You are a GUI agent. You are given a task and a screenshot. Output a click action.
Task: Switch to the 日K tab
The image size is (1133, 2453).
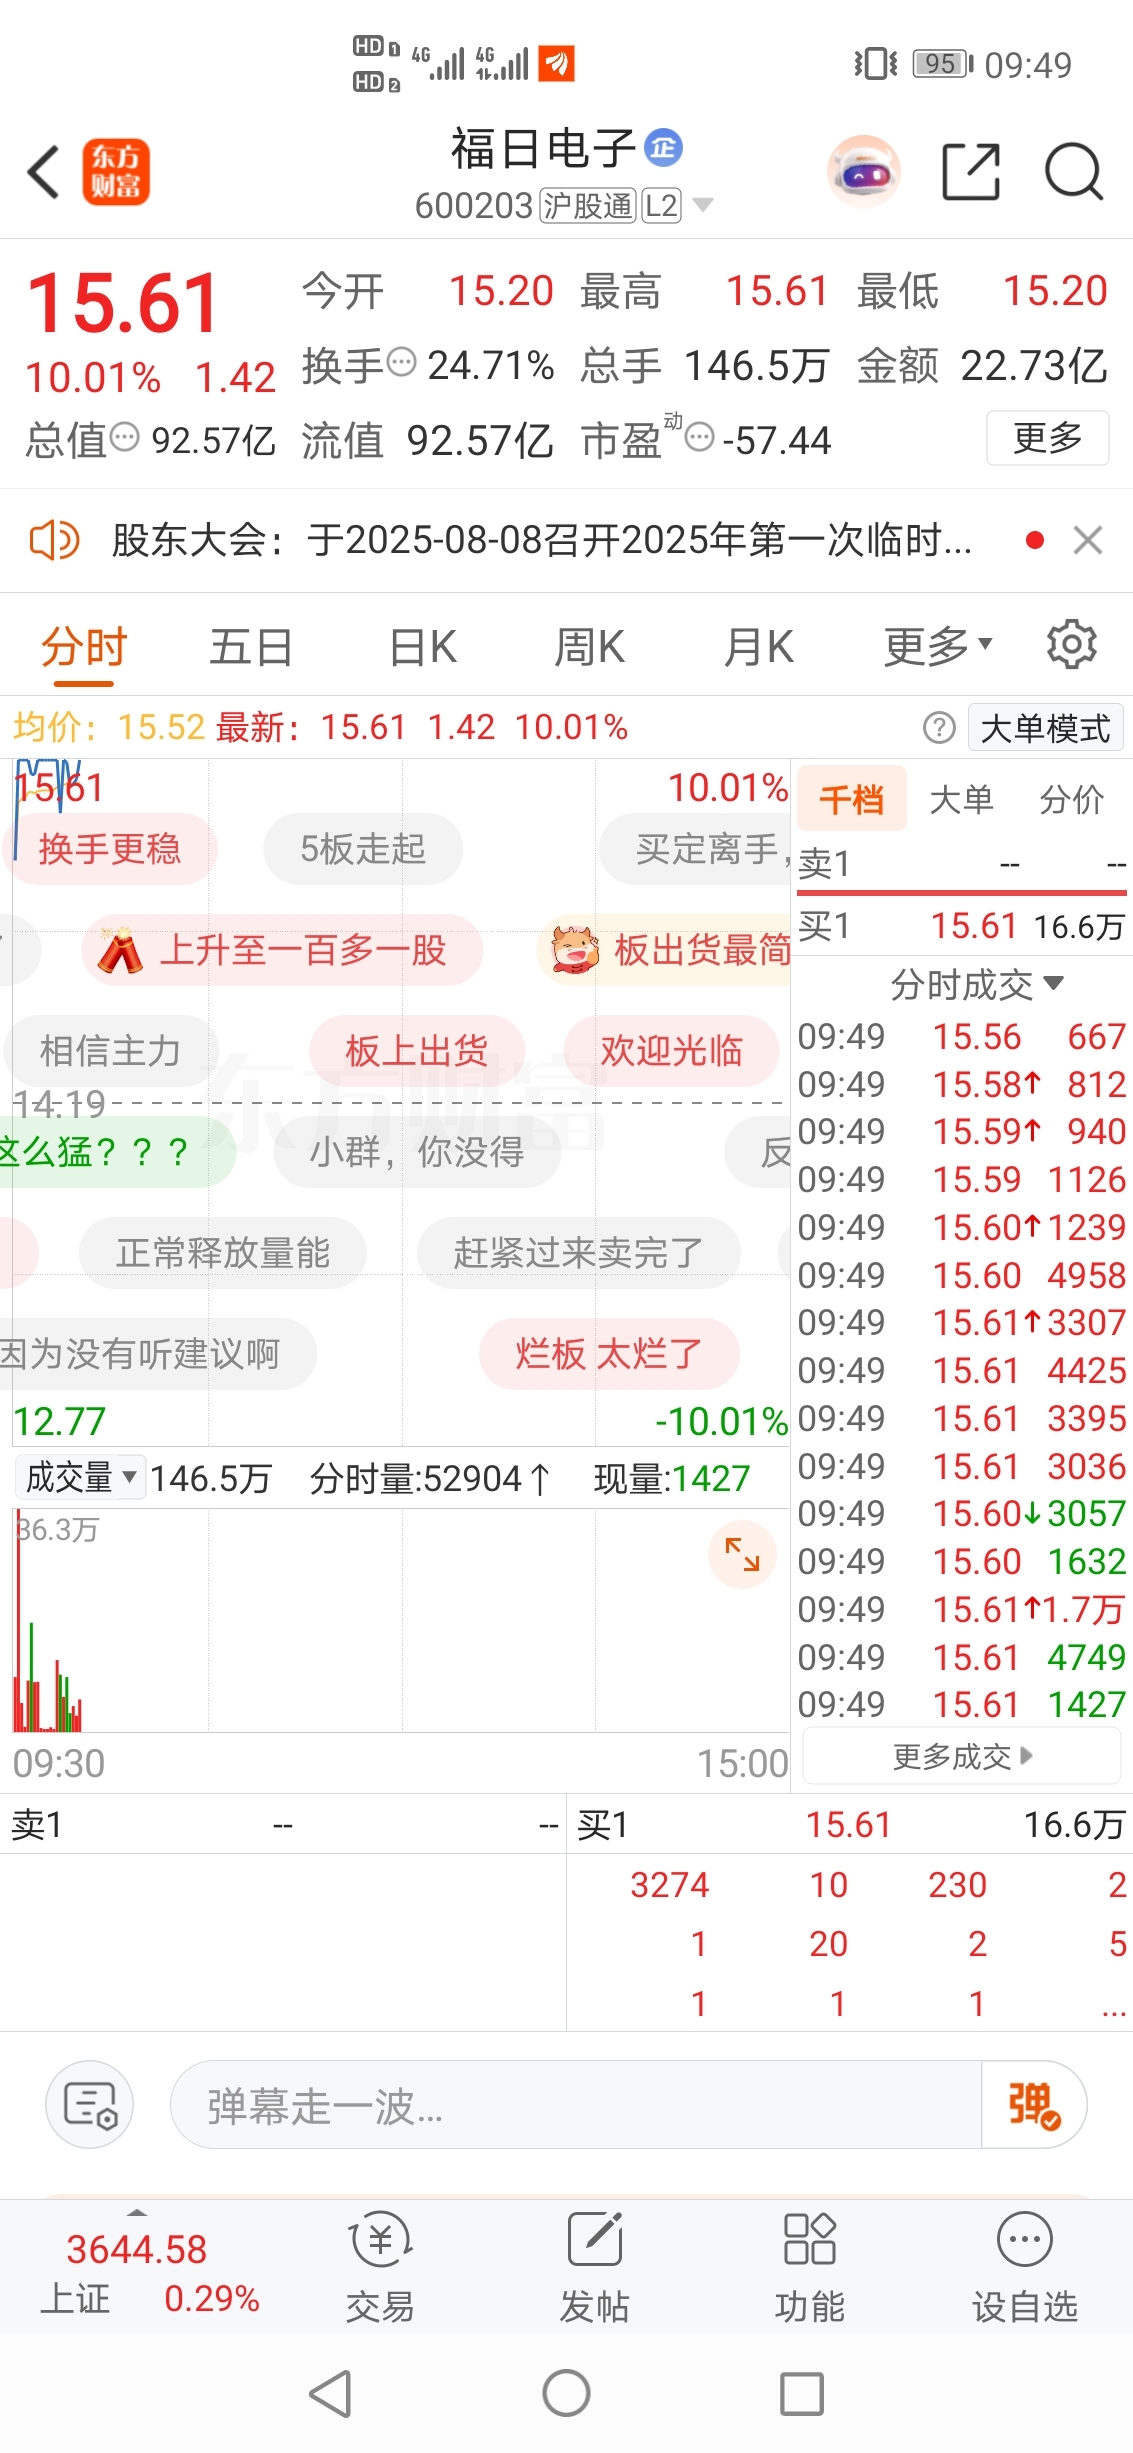[x=422, y=646]
